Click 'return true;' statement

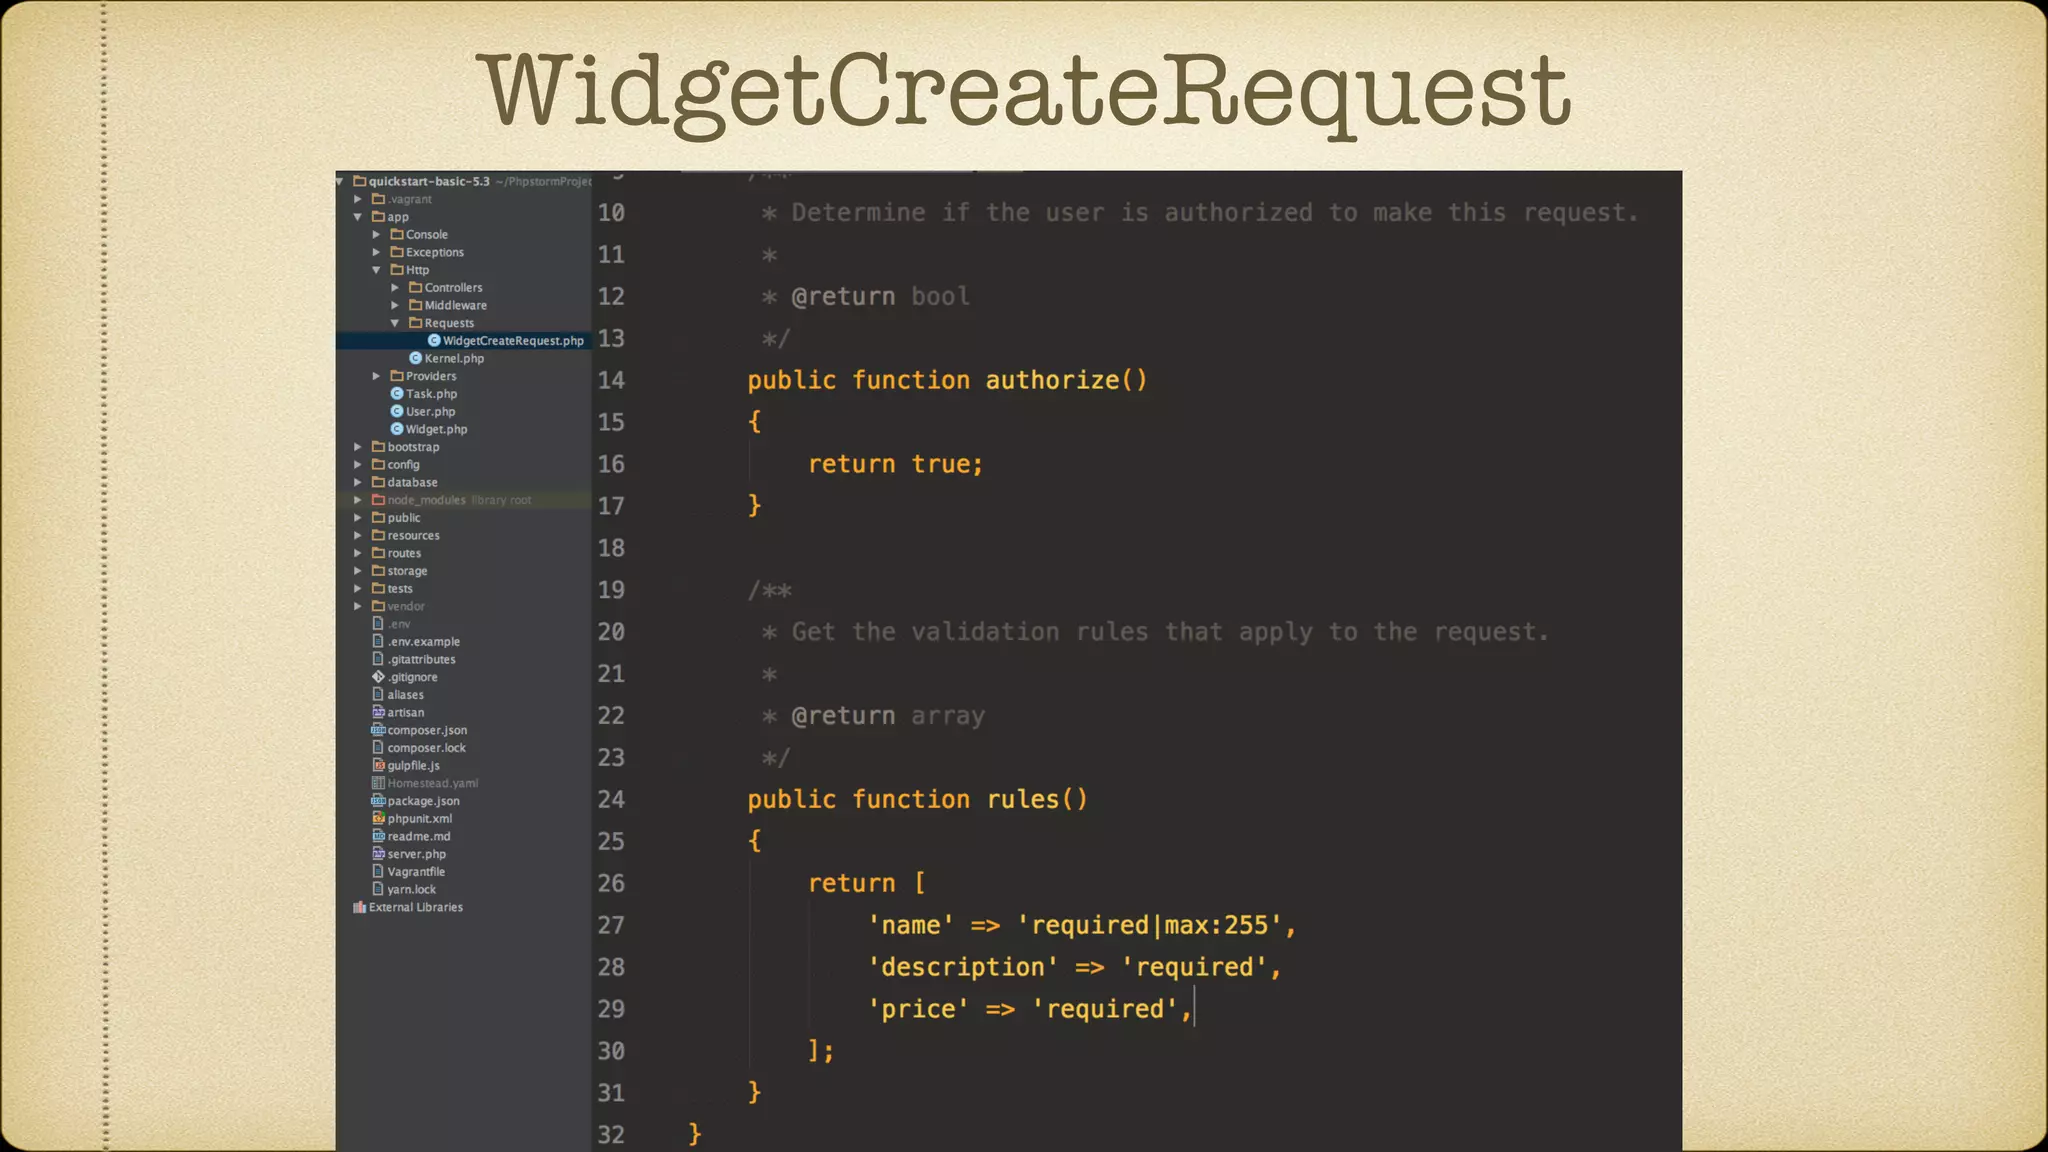coord(895,464)
